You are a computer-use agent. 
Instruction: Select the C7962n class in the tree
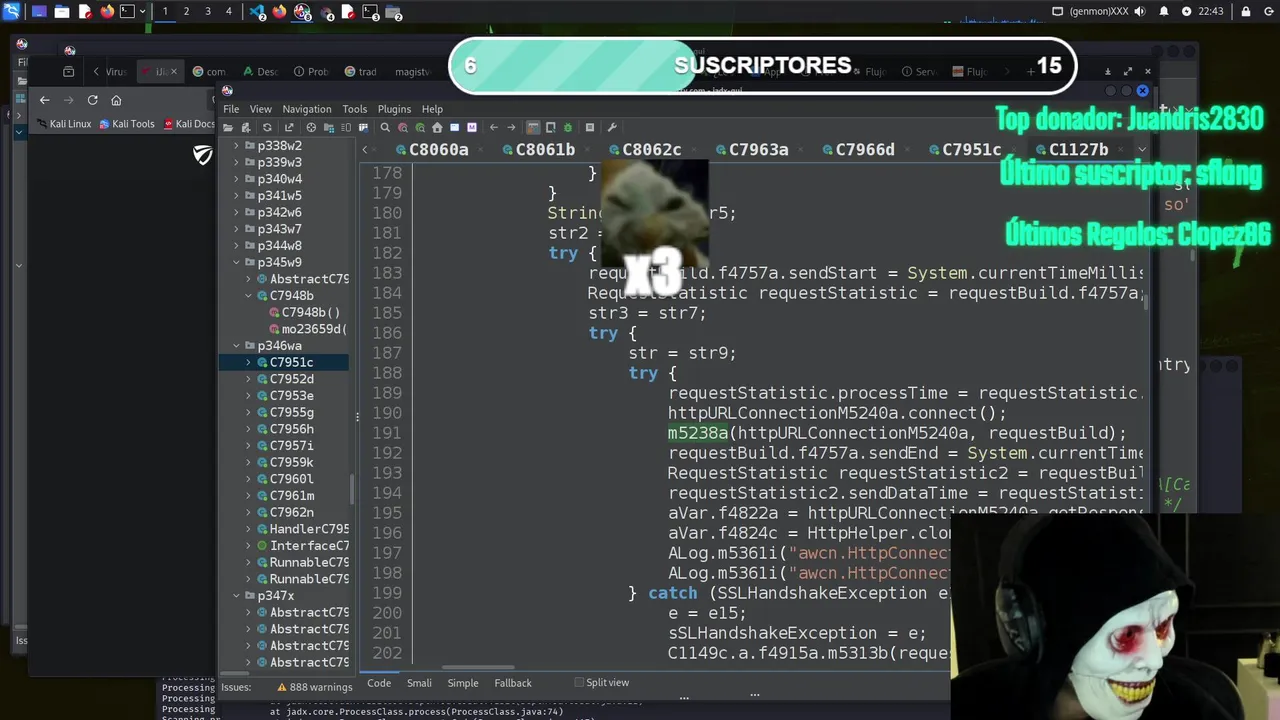tap(291, 512)
